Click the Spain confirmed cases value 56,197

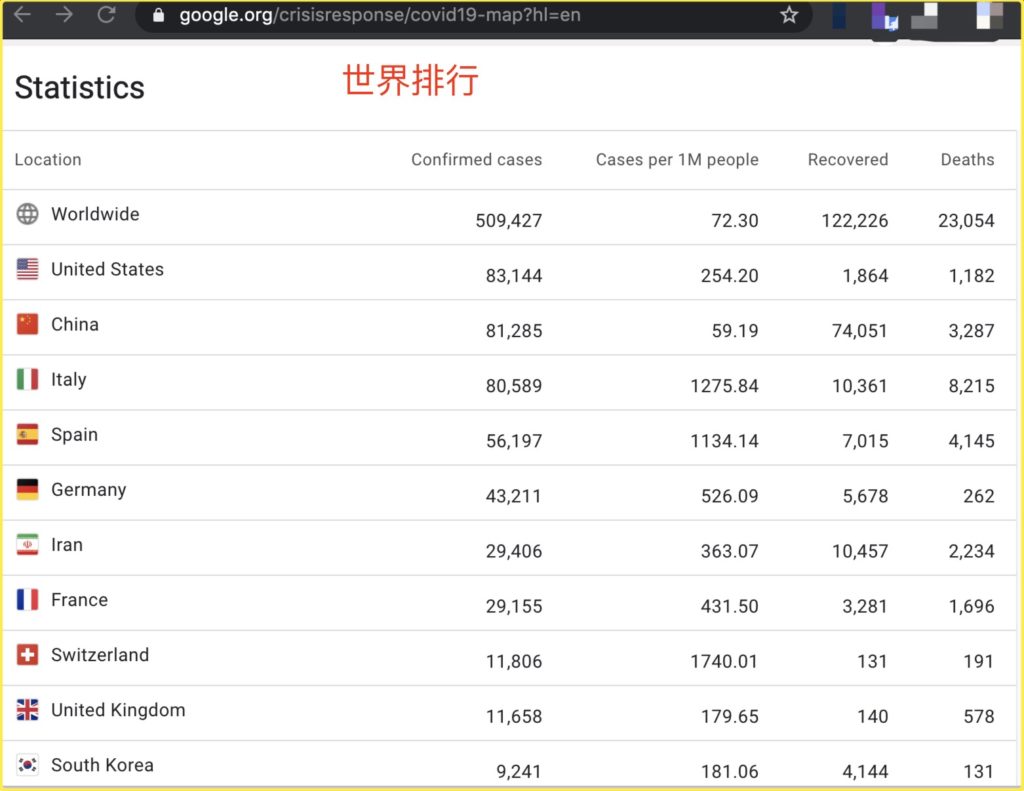(514, 441)
